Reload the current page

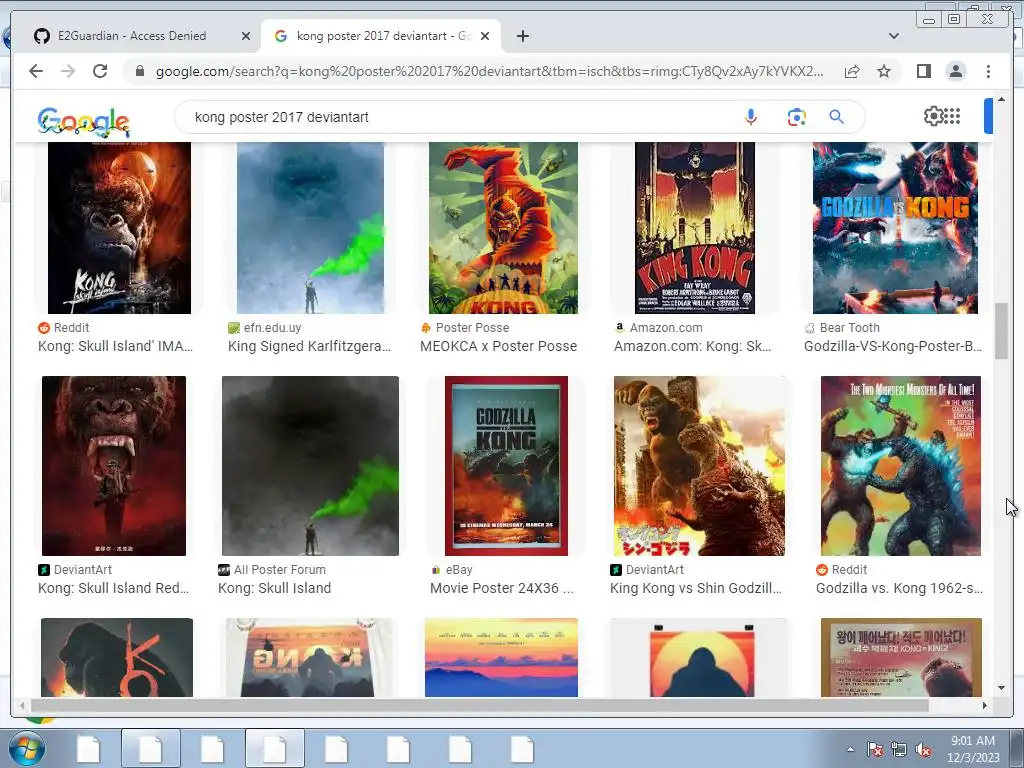100,71
